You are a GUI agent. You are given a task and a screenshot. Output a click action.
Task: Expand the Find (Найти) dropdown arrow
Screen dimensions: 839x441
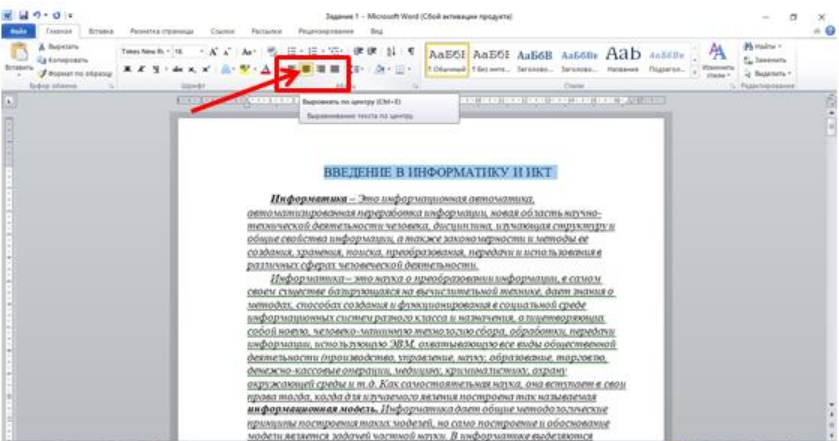[x=783, y=47]
